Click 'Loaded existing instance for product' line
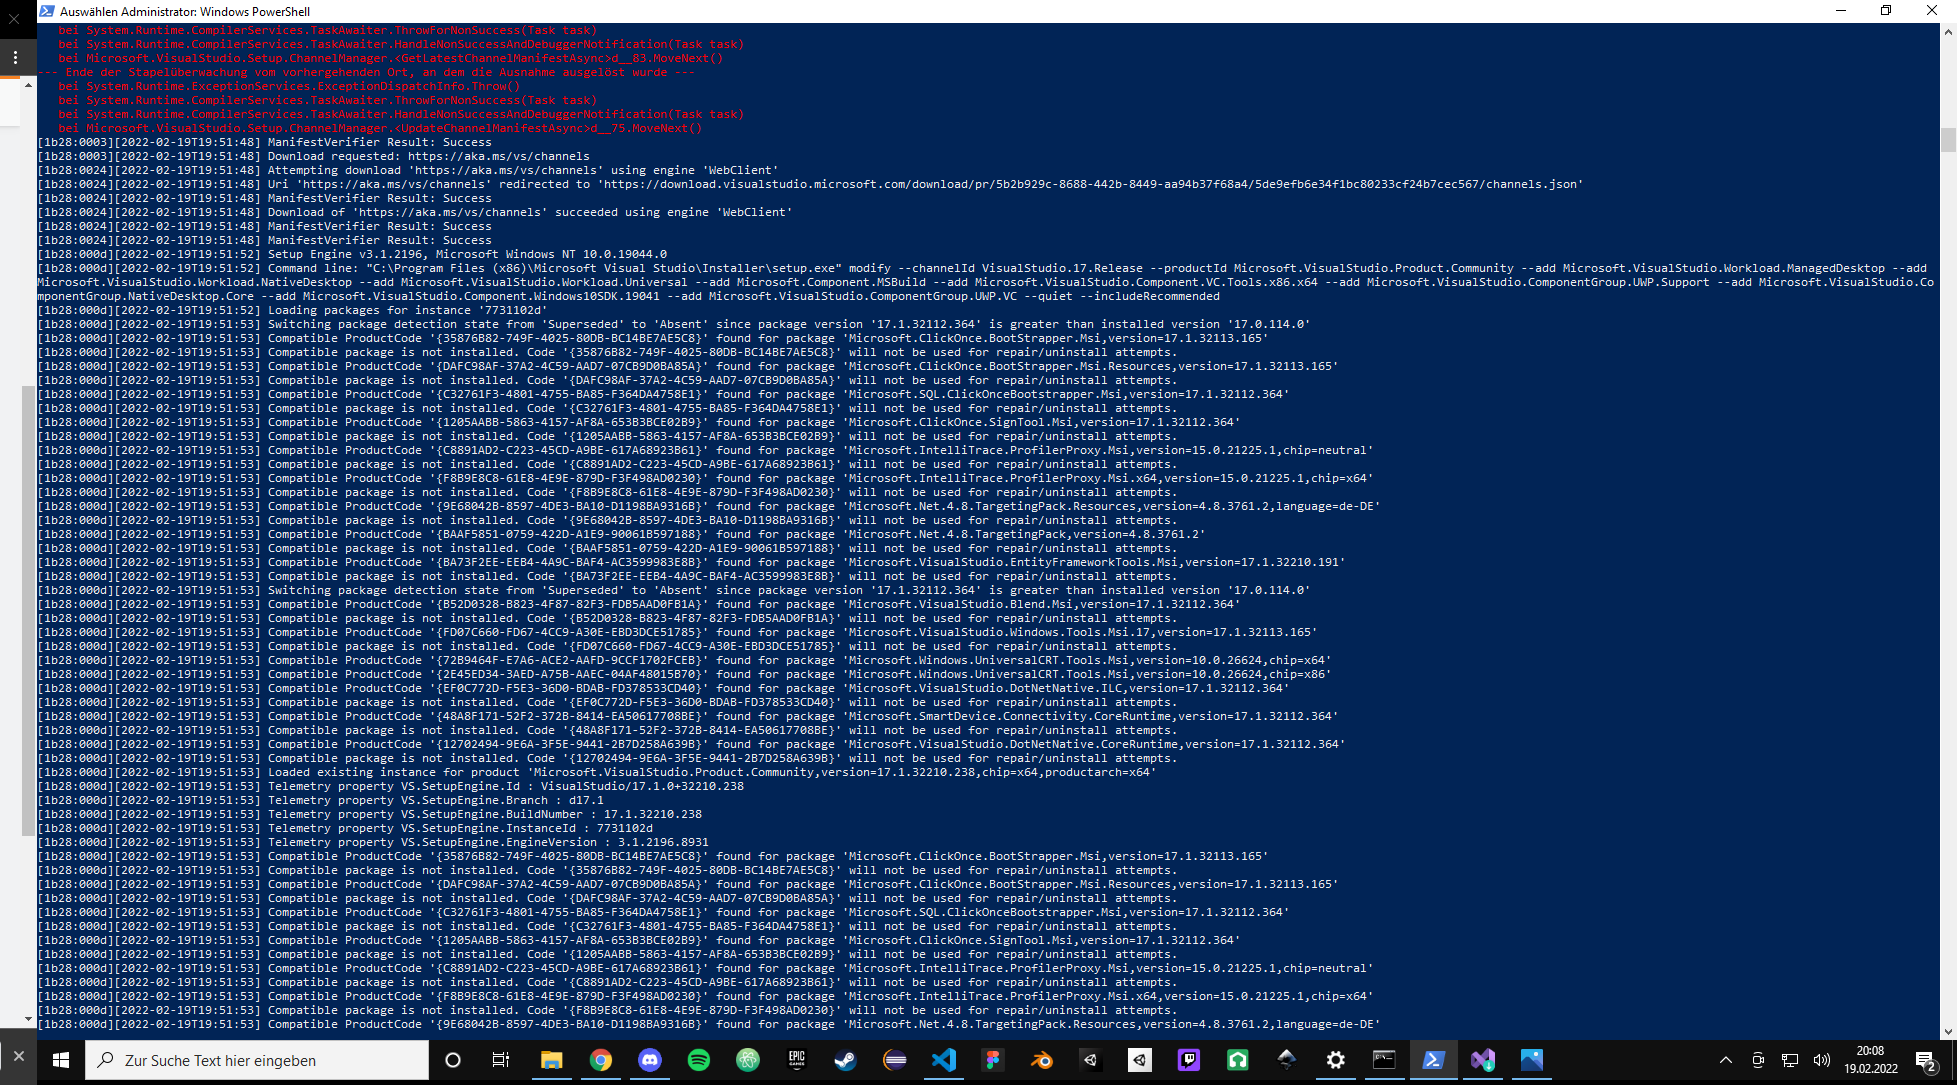 [x=597, y=772]
